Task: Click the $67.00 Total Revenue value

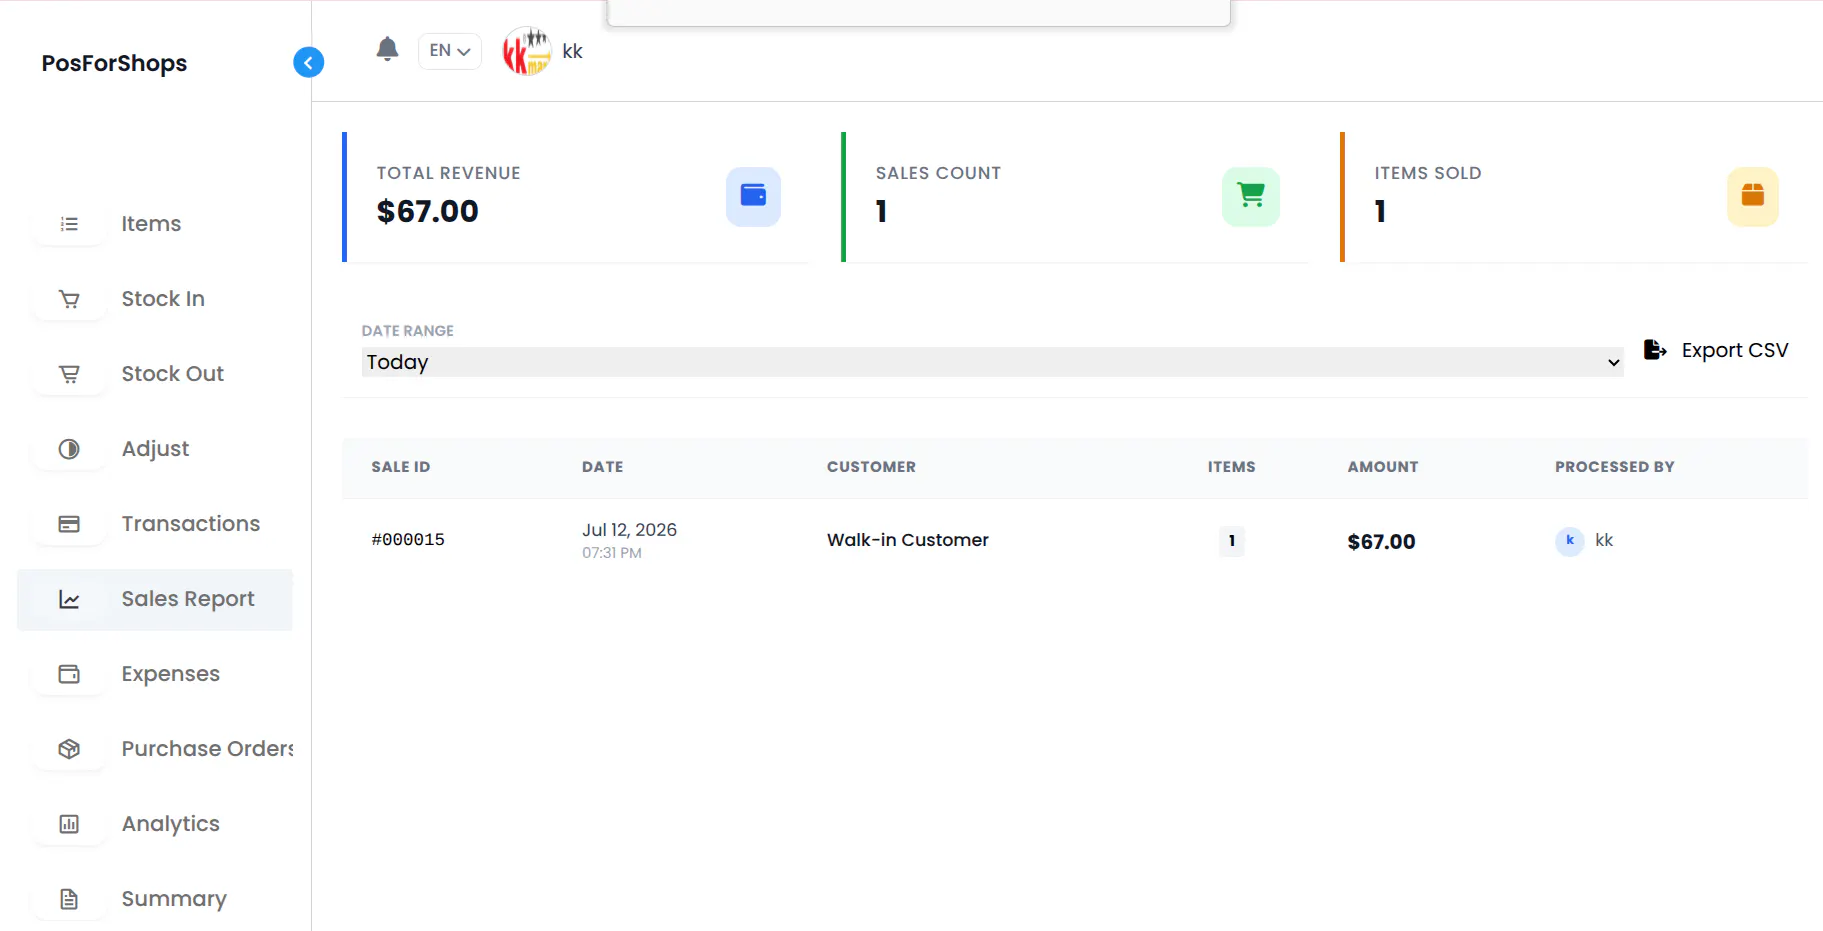Action: (428, 211)
